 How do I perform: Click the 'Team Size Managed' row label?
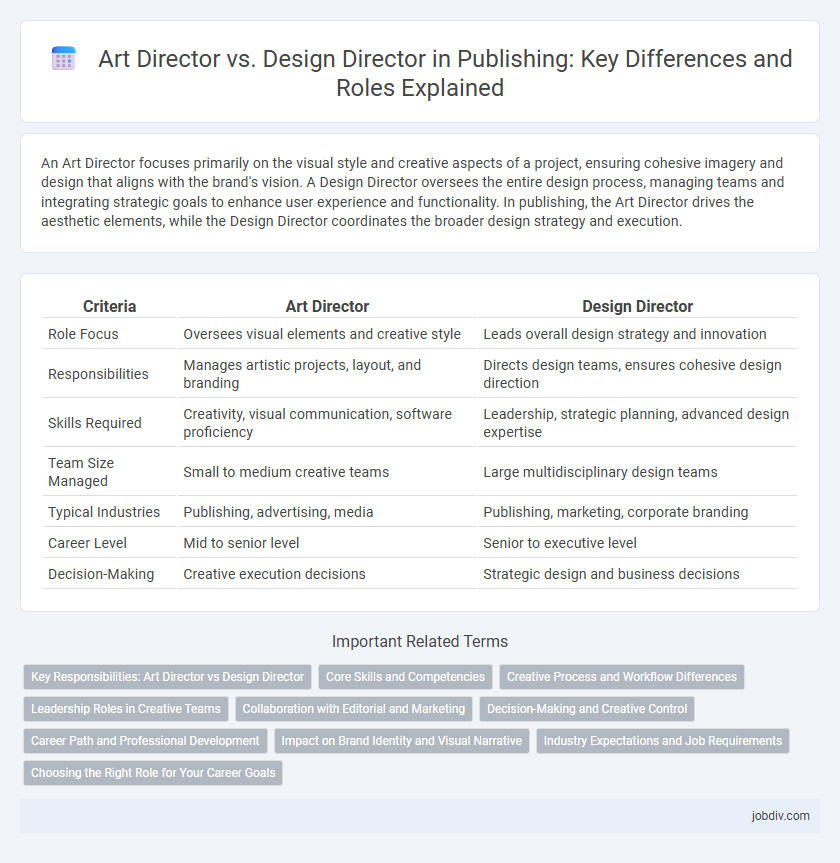click(81, 472)
